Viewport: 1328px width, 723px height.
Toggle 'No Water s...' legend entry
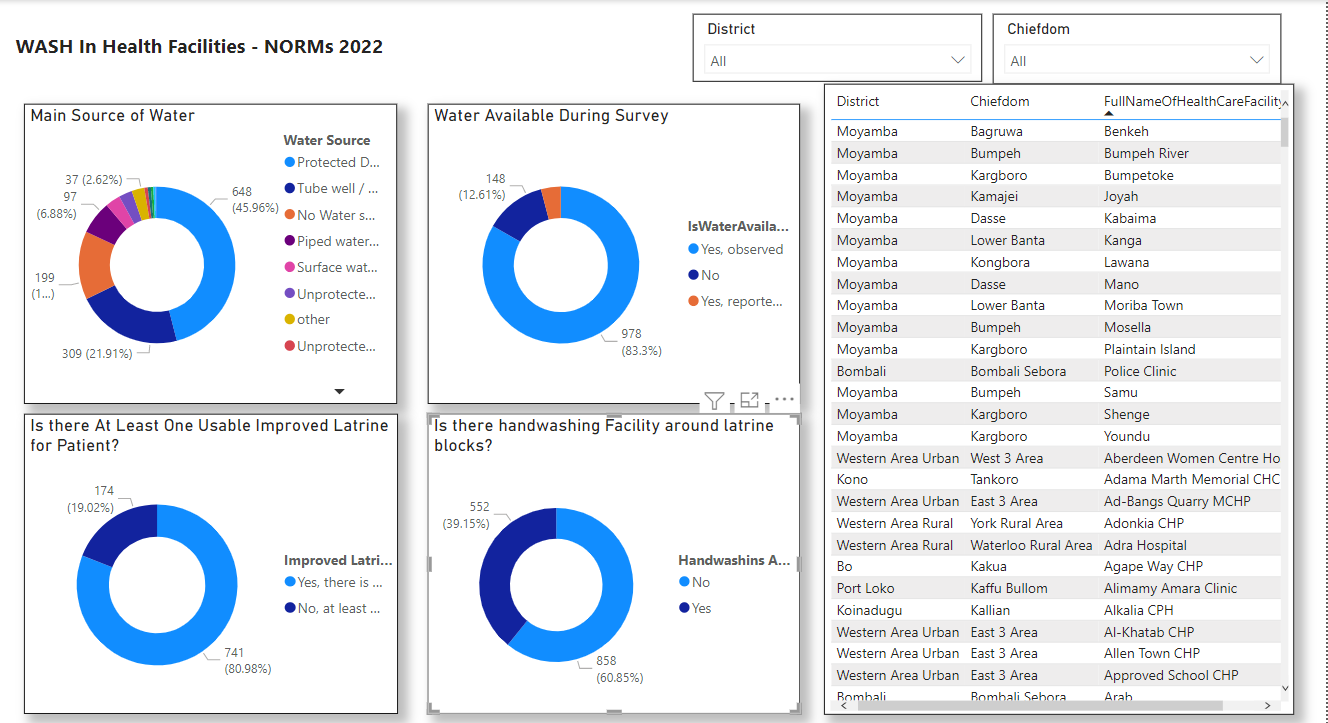coord(337,215)
